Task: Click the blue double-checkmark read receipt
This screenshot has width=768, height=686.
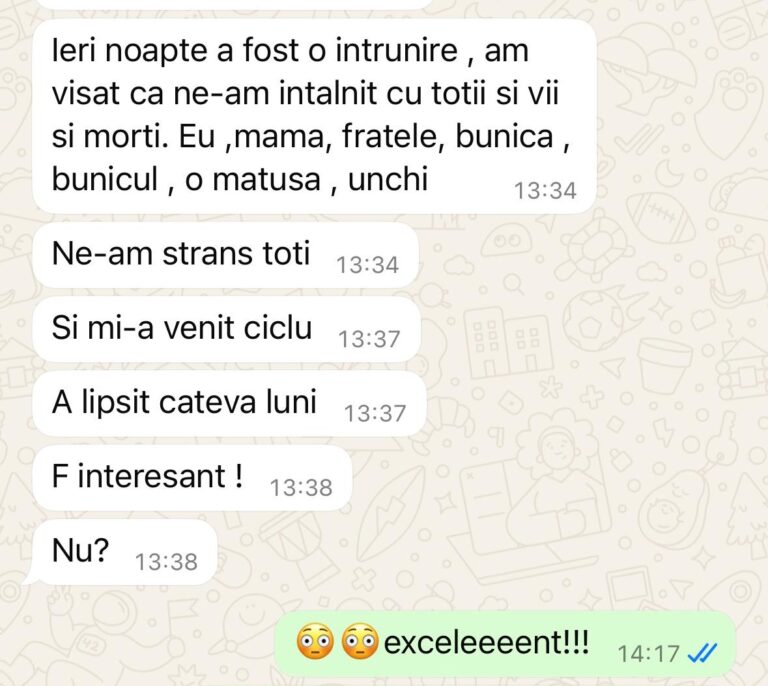Action: point(702,653)
